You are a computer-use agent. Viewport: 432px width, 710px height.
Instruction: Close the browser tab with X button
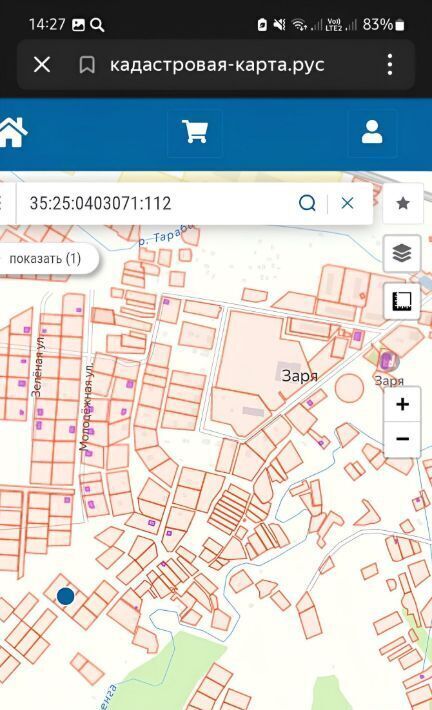(x=42, y=65)
